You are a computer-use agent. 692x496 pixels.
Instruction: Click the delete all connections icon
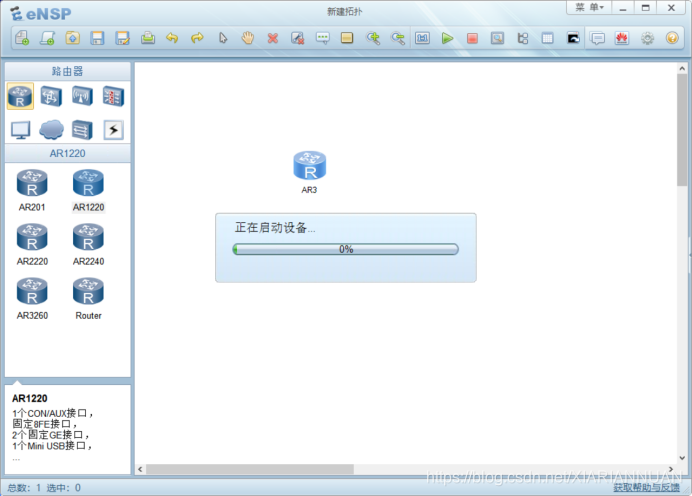tap(297, 38)
